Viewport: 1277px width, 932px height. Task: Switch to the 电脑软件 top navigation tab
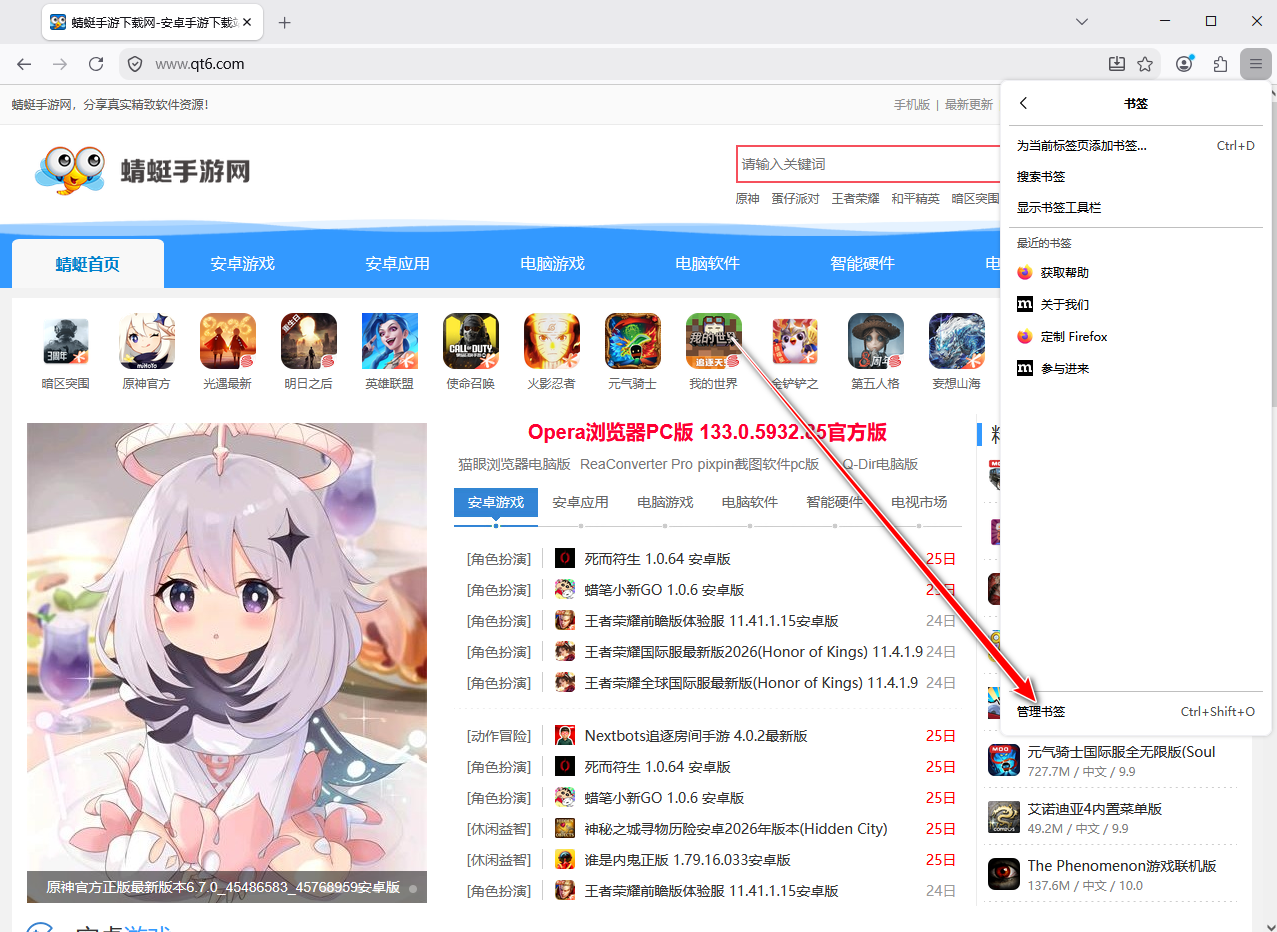(x=707, y=264)
